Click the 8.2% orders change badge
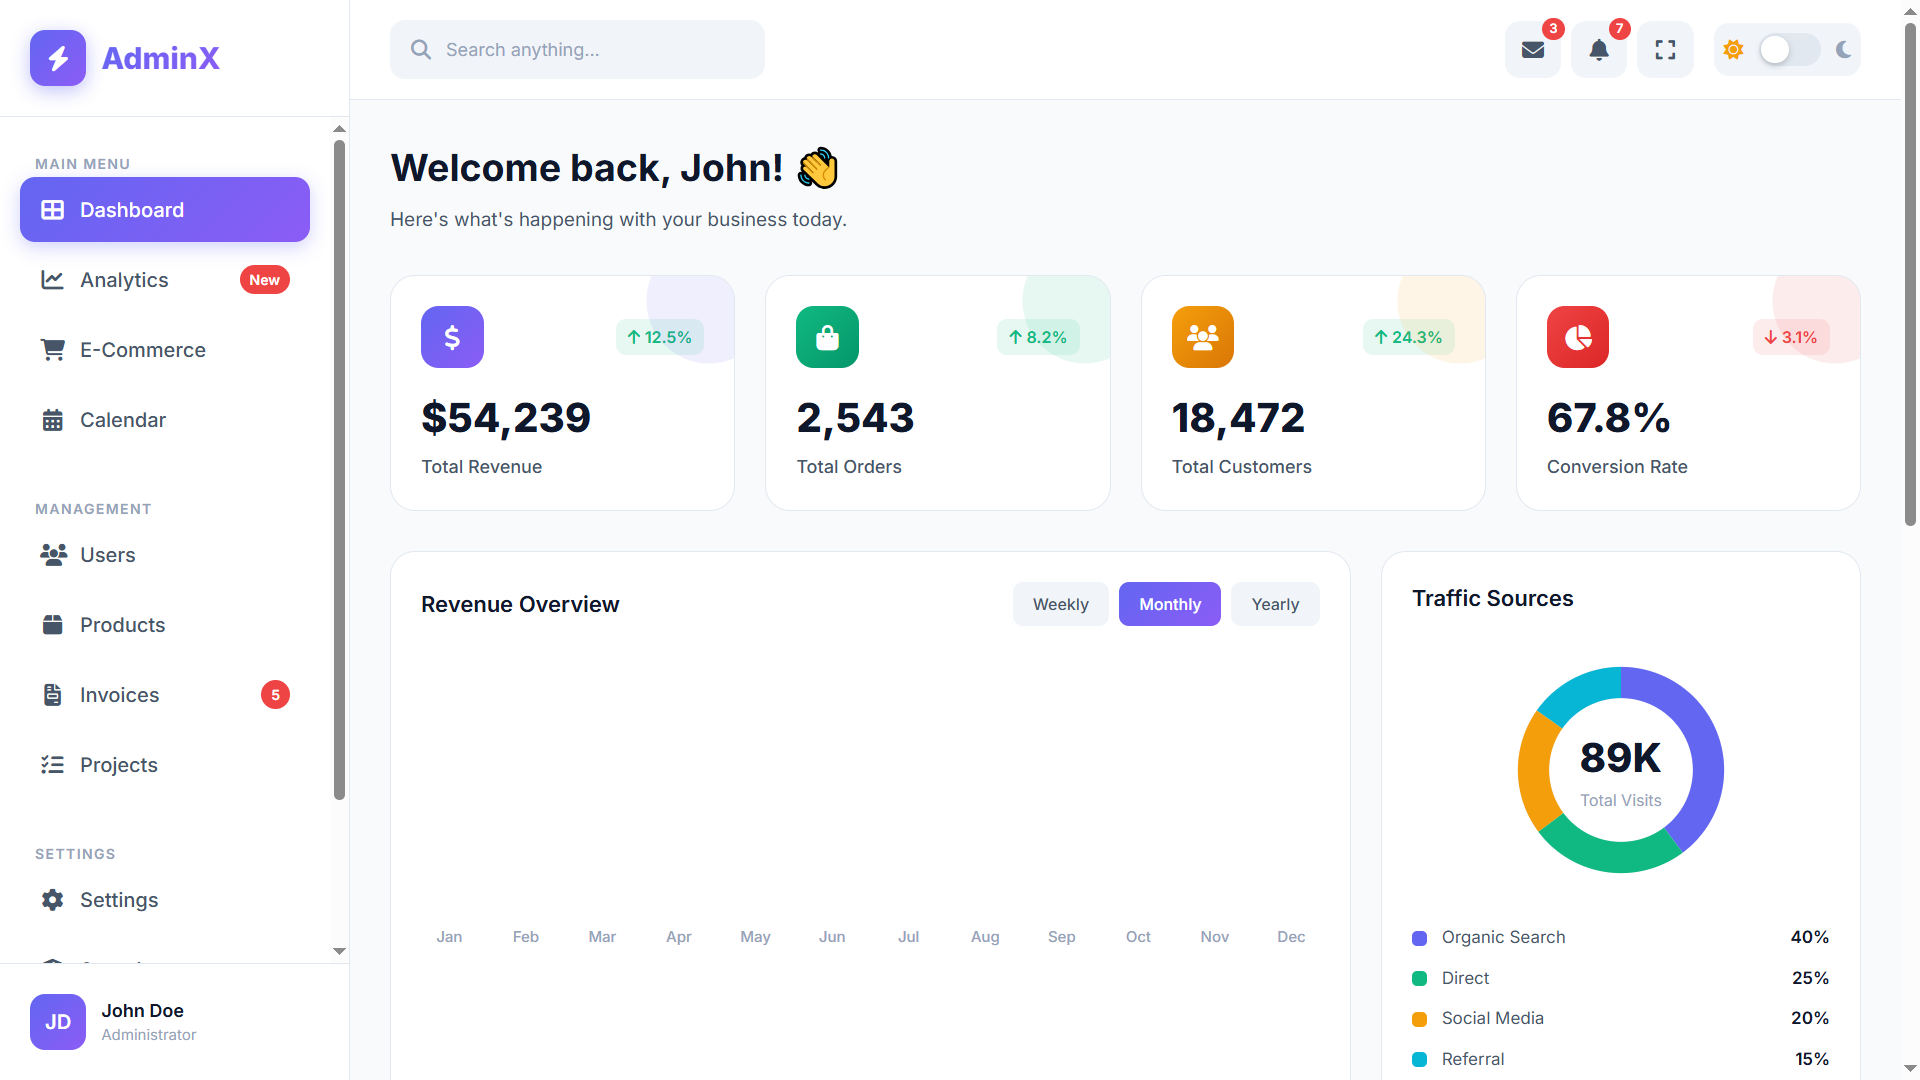The height and width of the screenshot is (1080, 1920). [x=1038, y=337]
